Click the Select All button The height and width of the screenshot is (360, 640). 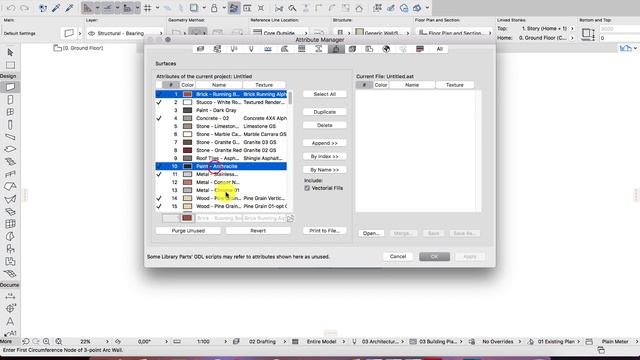(x=325, y=94)
